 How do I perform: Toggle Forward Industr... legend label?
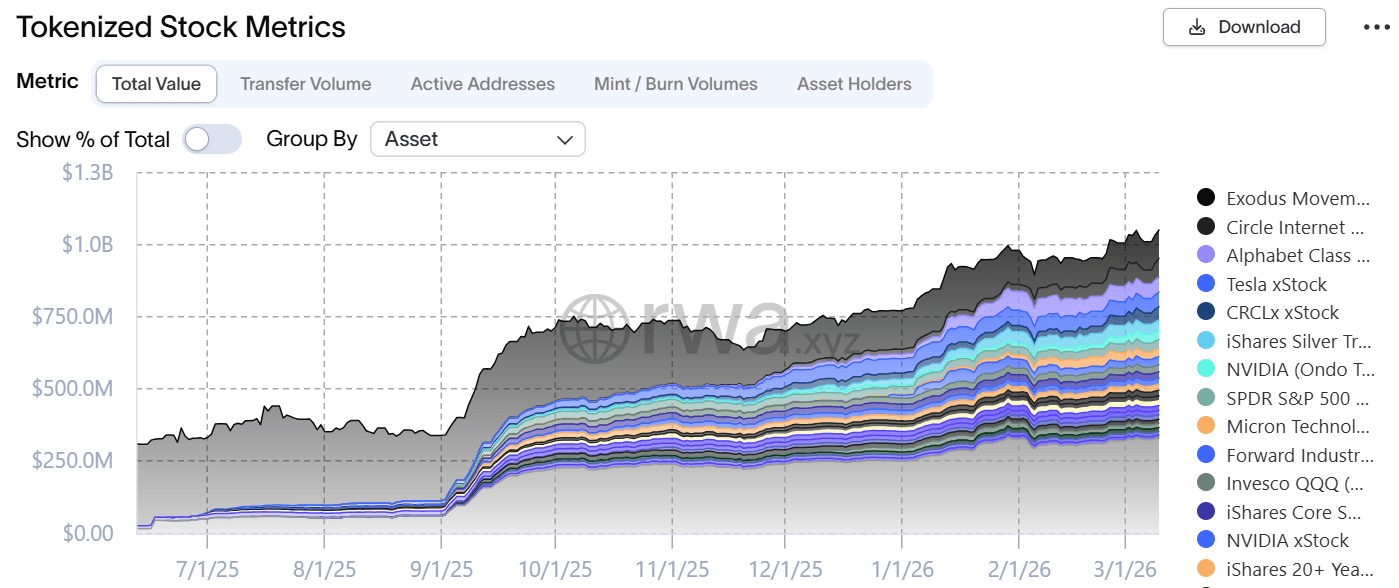[1300, 455]
